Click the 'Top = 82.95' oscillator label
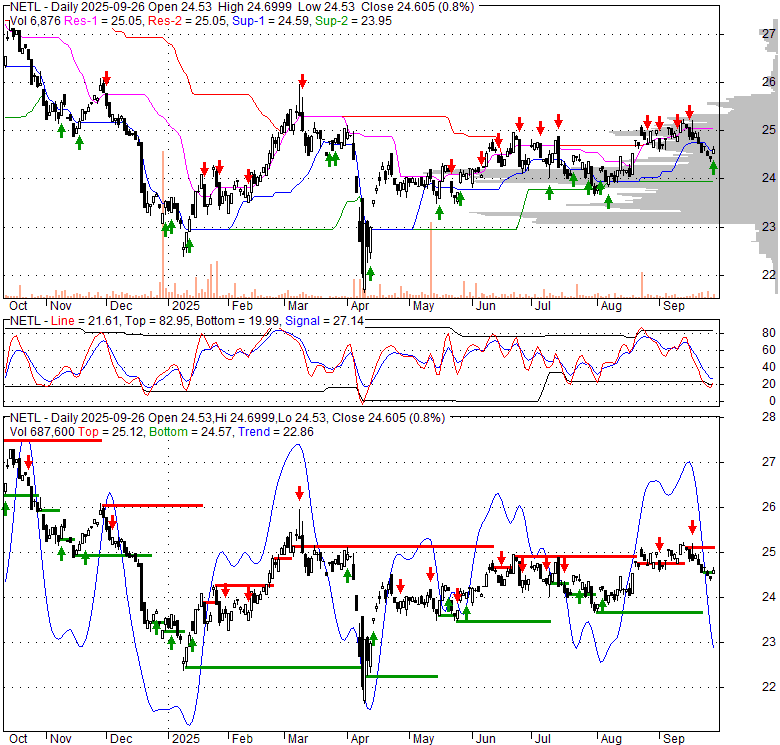The height and width of the screenshot is (745, 780). tap(157, 321)
